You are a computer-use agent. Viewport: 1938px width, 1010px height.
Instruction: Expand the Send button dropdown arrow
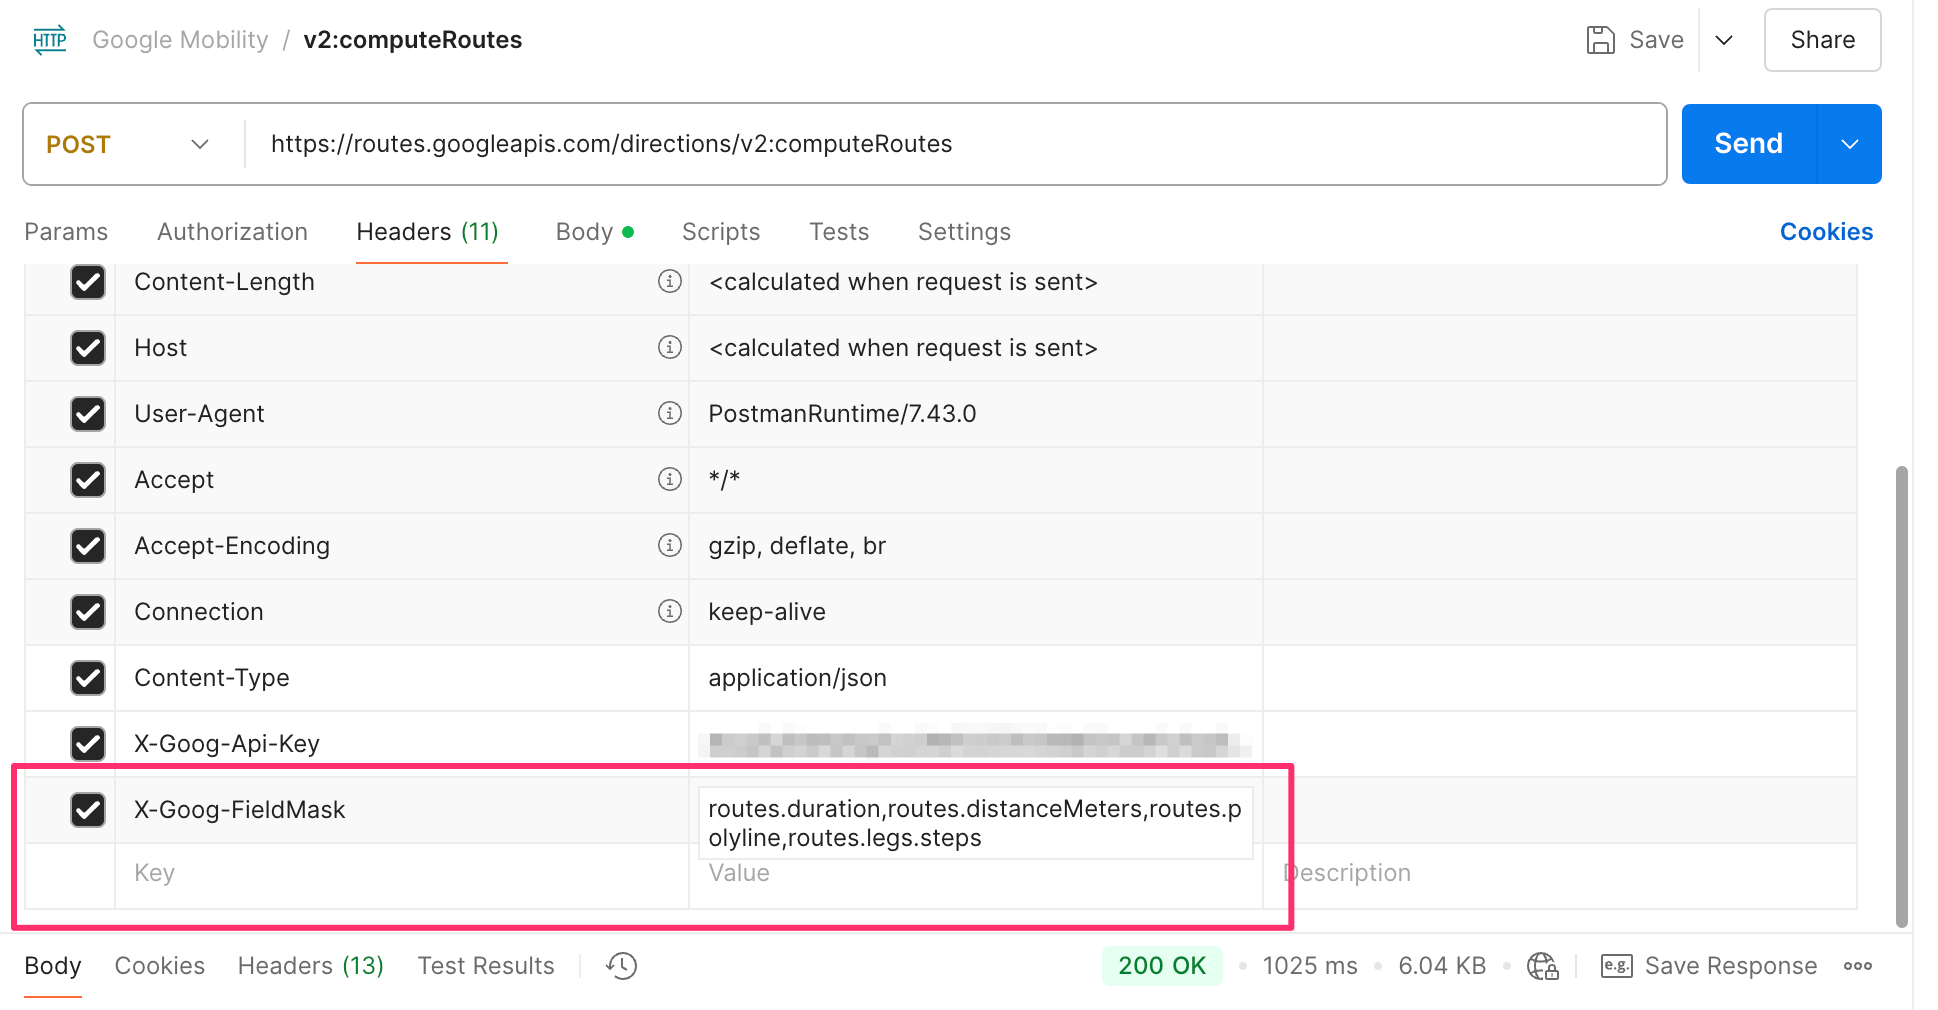click(1849, 144)
